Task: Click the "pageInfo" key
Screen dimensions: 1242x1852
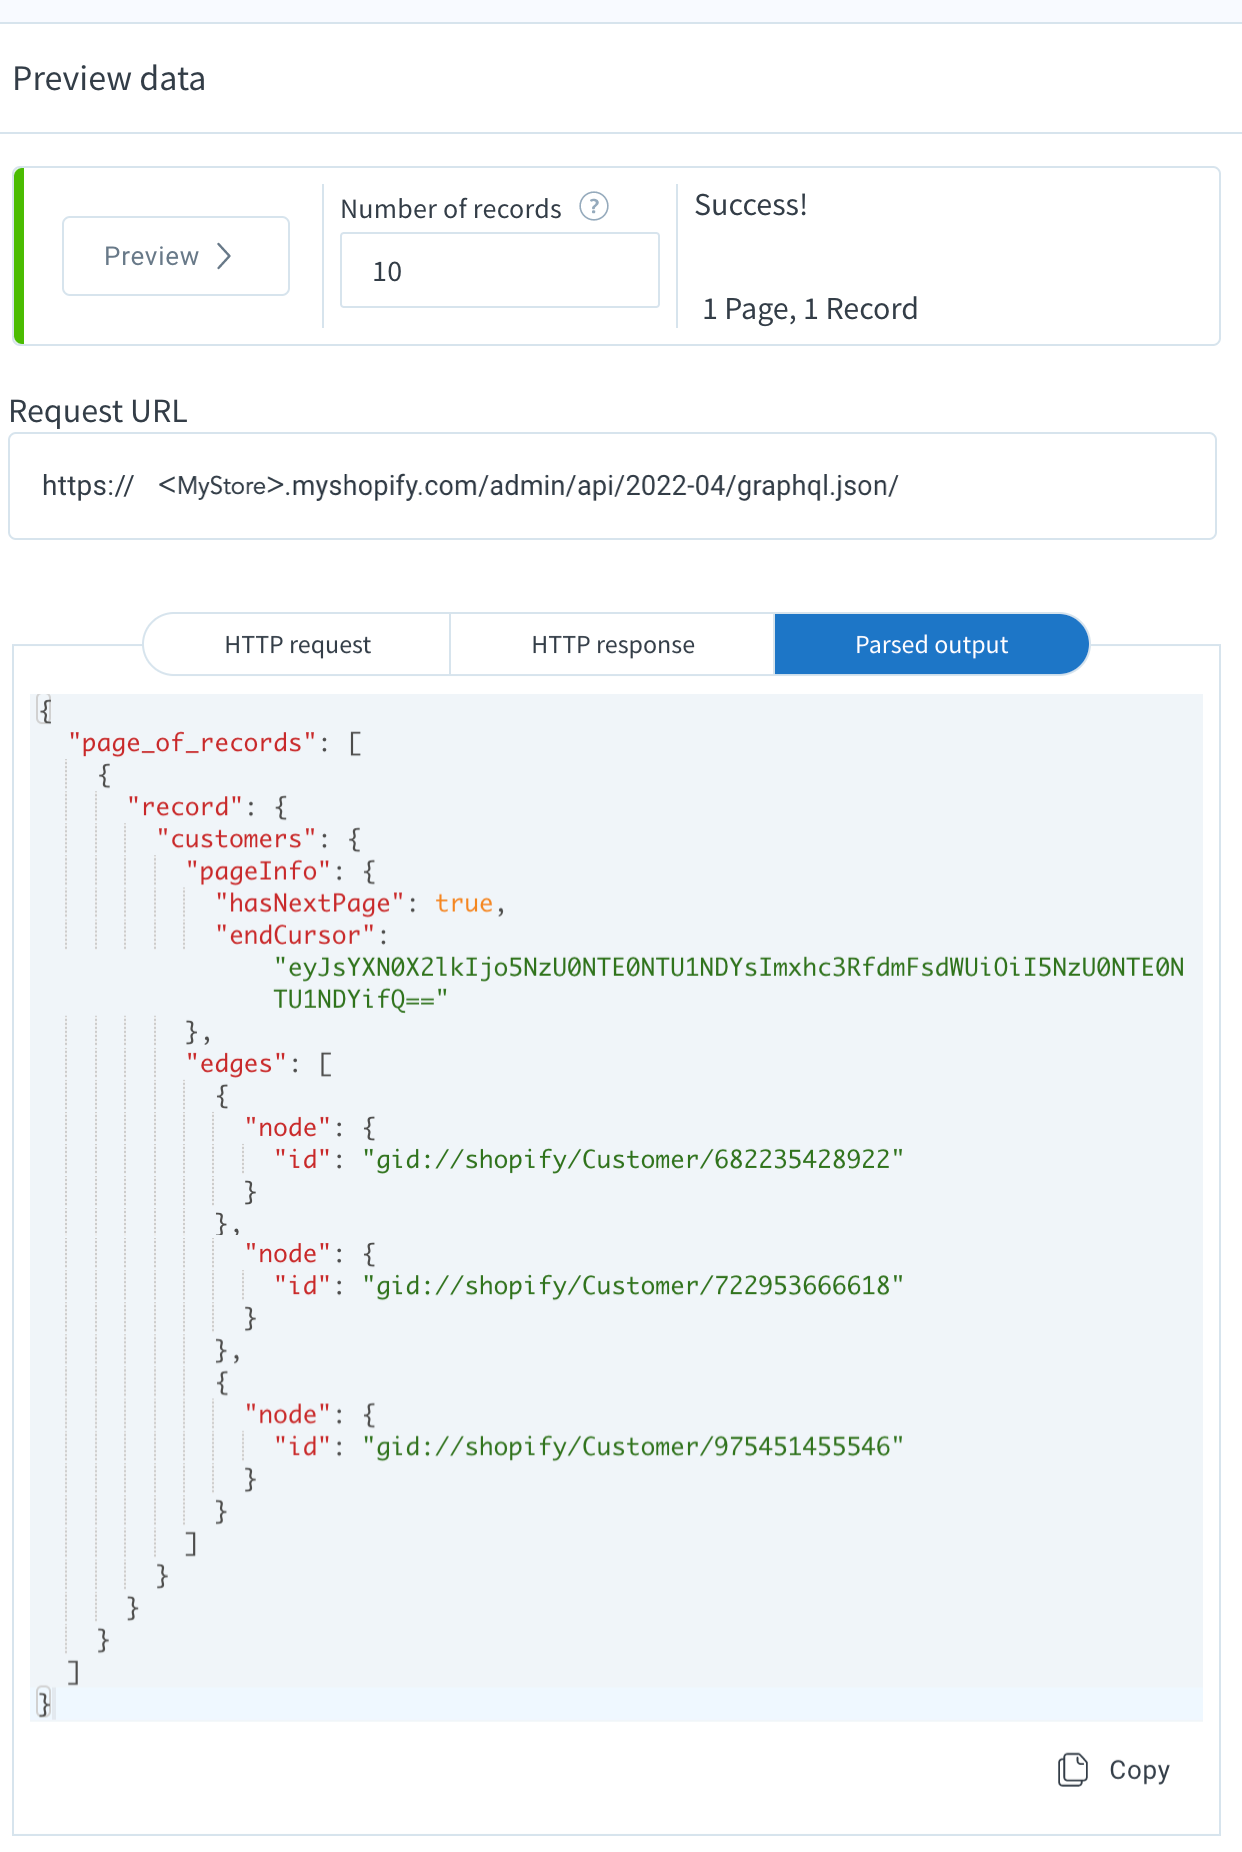Action: pos(258,871)
